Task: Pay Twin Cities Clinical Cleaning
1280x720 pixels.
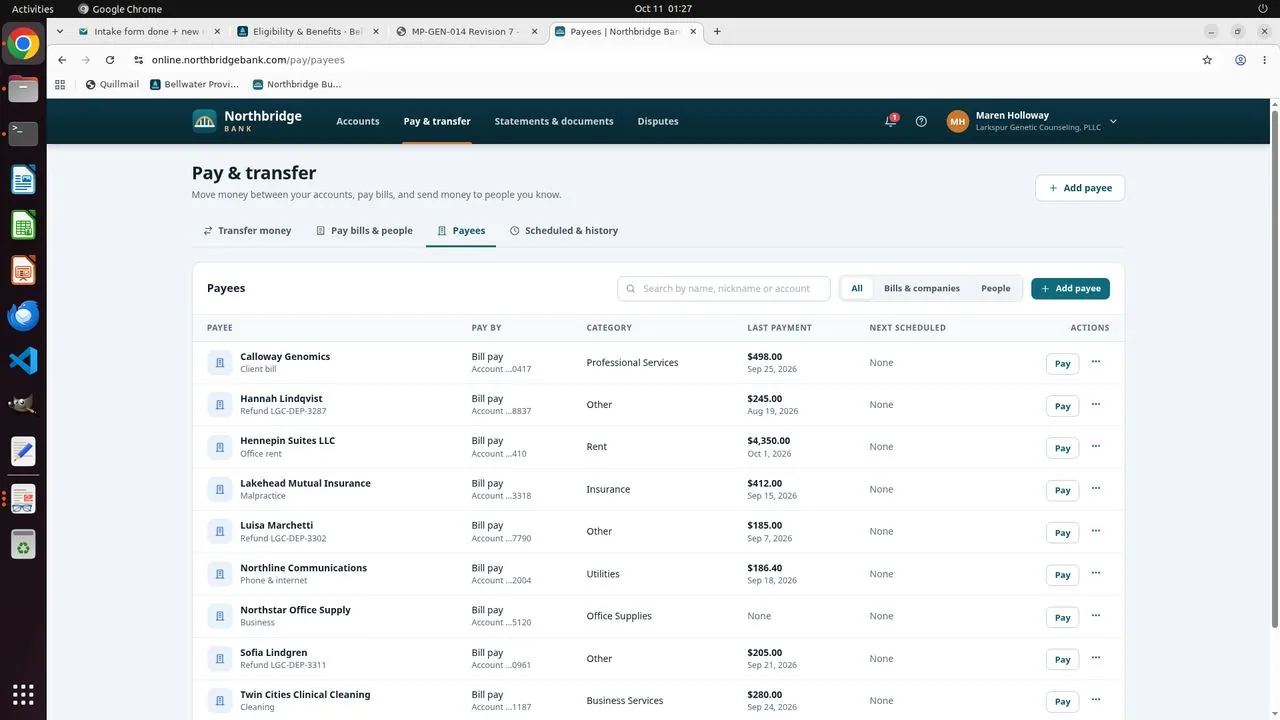Action: pos(1062,701)
